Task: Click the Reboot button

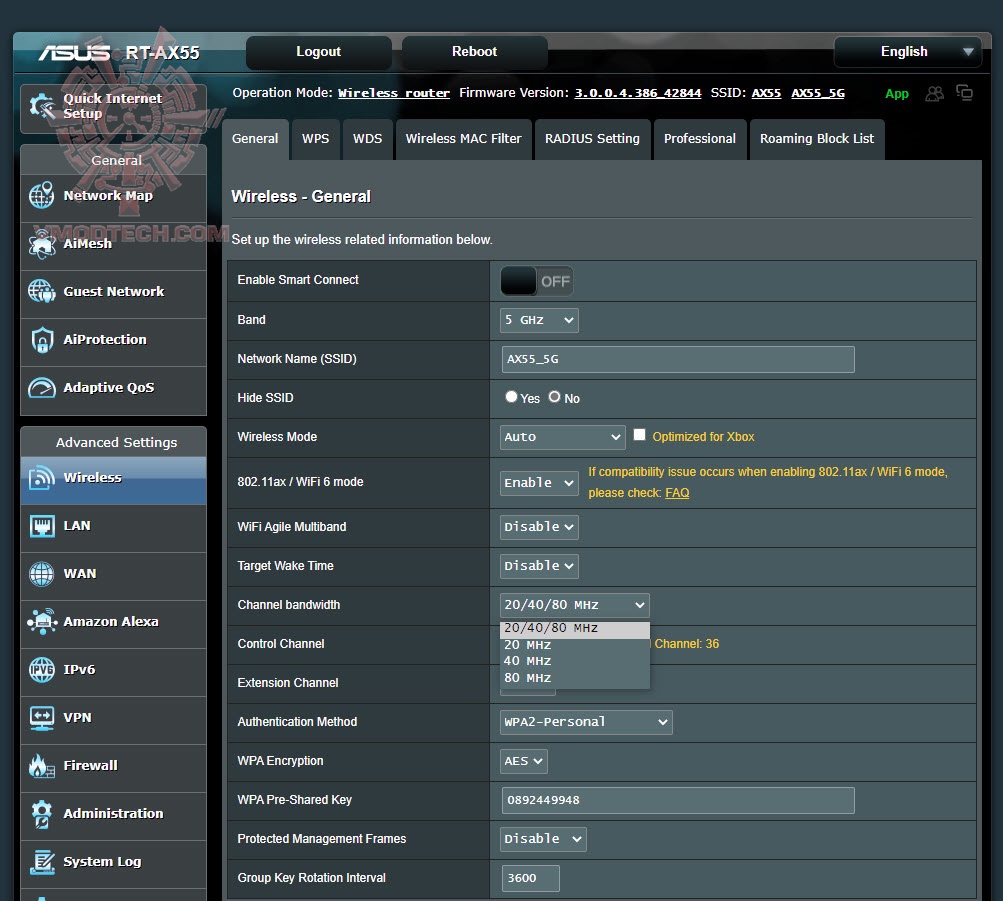Action: coord(474,52)
